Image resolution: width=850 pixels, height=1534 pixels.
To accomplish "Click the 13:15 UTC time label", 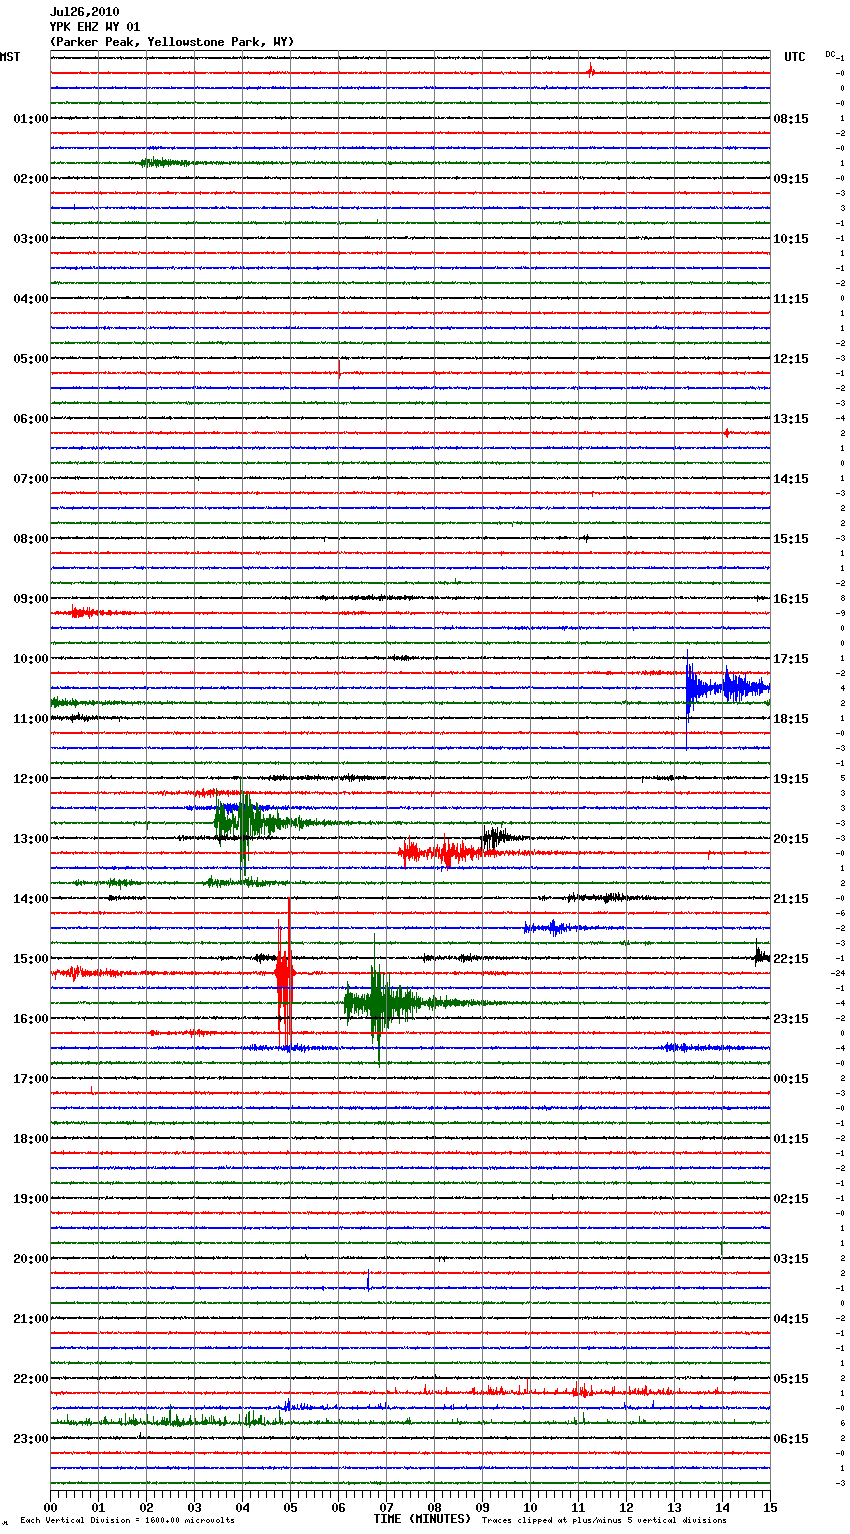I will tap(791, 419).
